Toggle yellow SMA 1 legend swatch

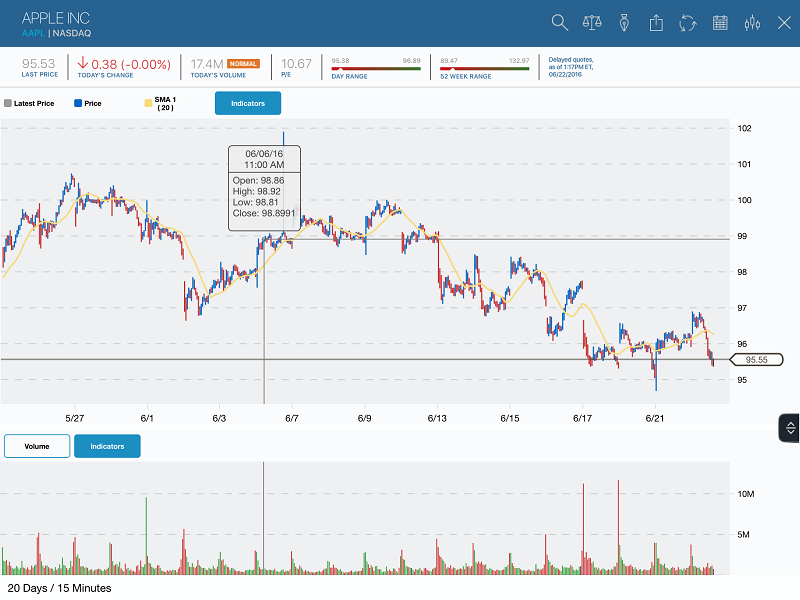(148, 103)
